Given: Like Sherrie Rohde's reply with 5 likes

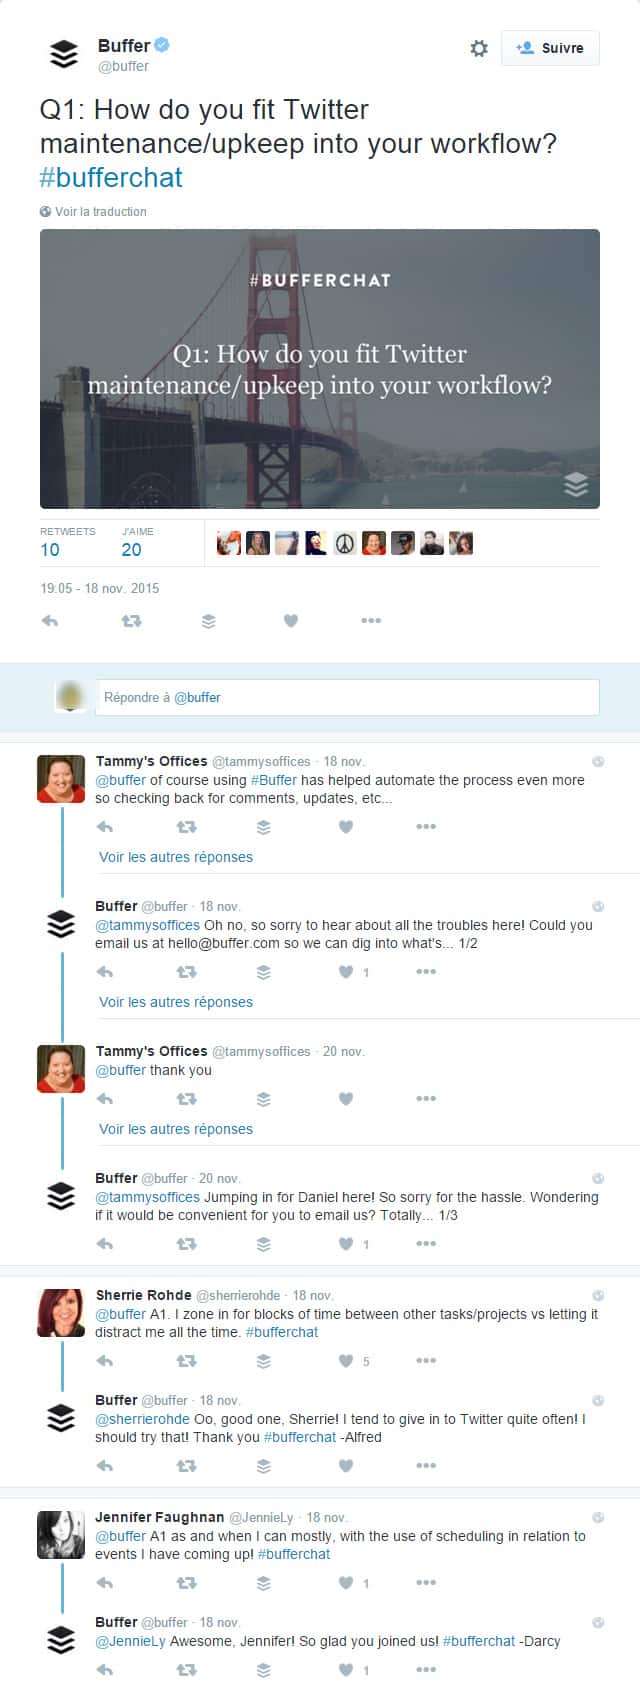Looking at the screenshot, I should click(x=345, y=1361).
